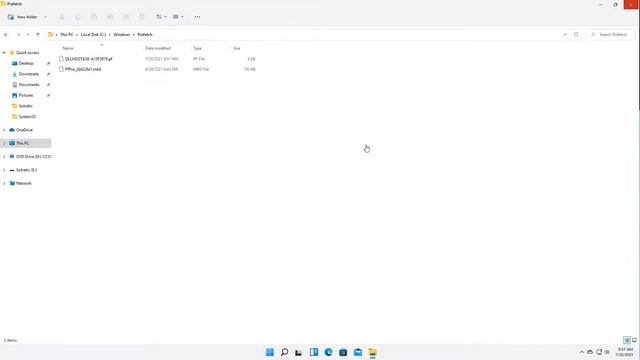Expand the DVD Drive (D:) tree node
This screenshot has height=360, width=640.
coord(4,157)
